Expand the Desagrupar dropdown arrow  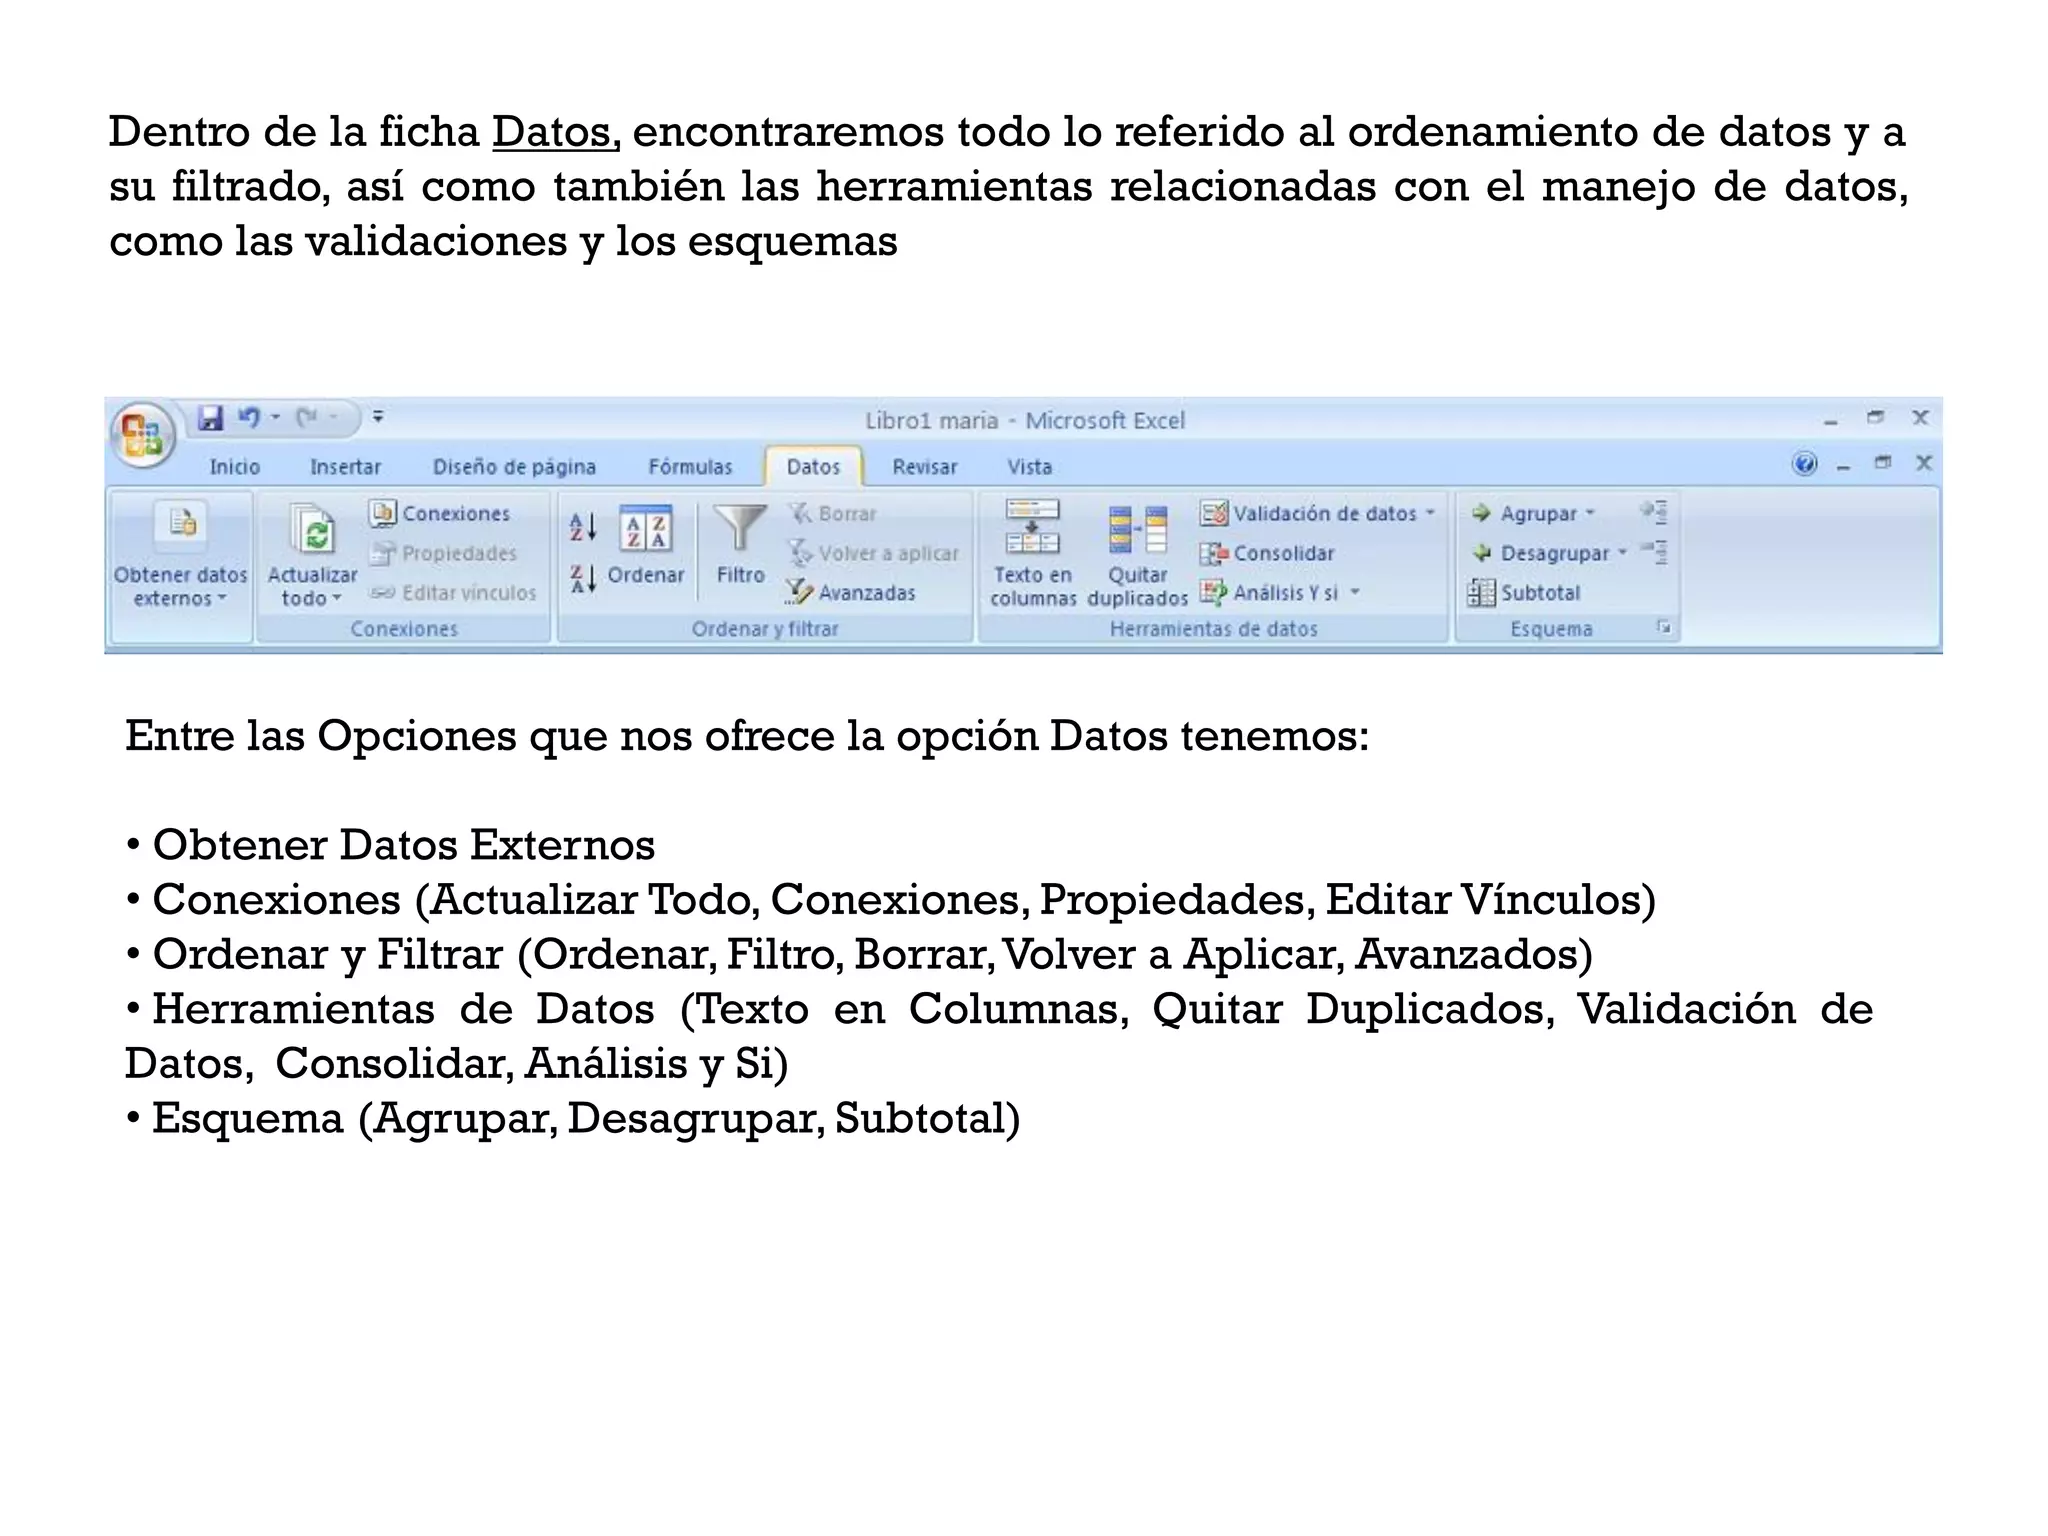(1623, 552)
